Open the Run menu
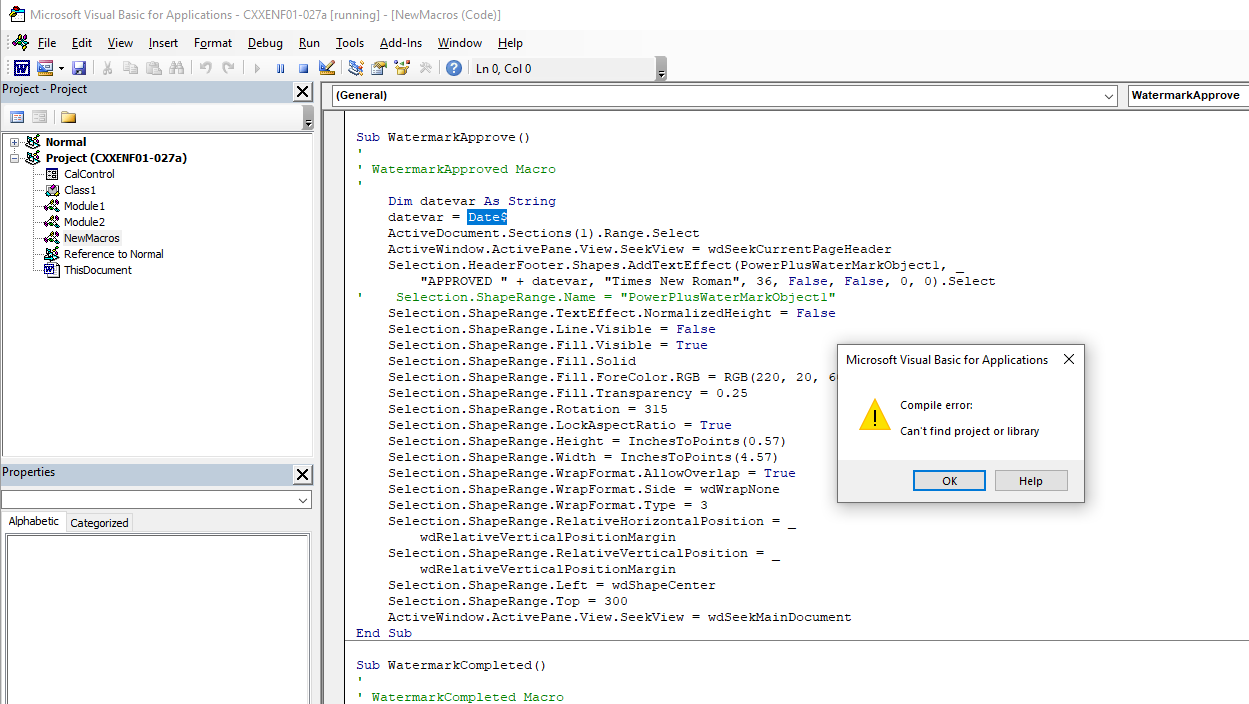 tap(309, 43)
